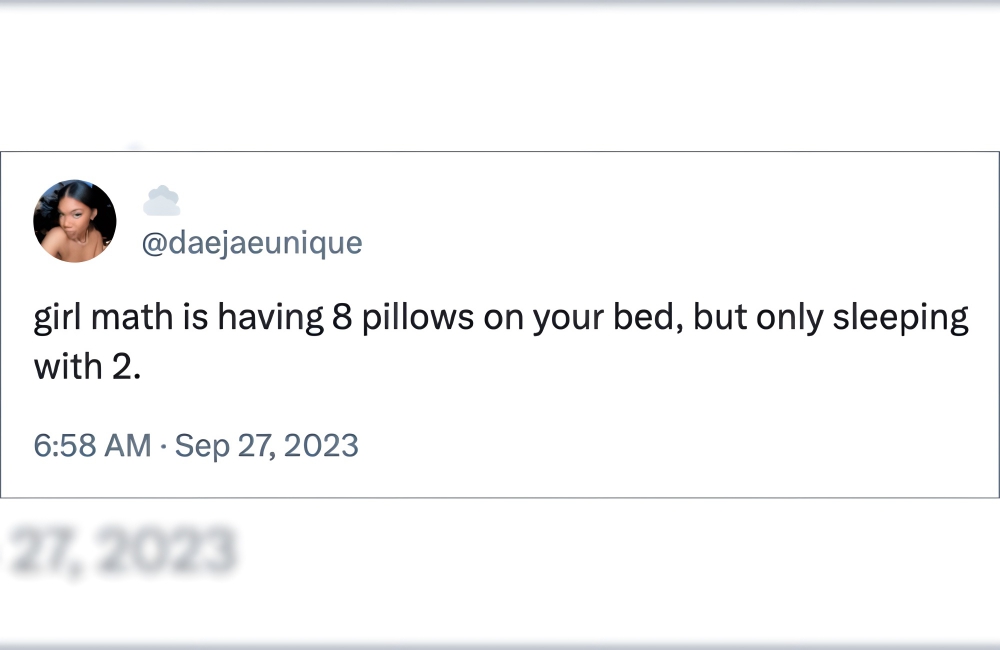
Task: Click the Sep 27, 2023 date
Action: pos(266,445)
